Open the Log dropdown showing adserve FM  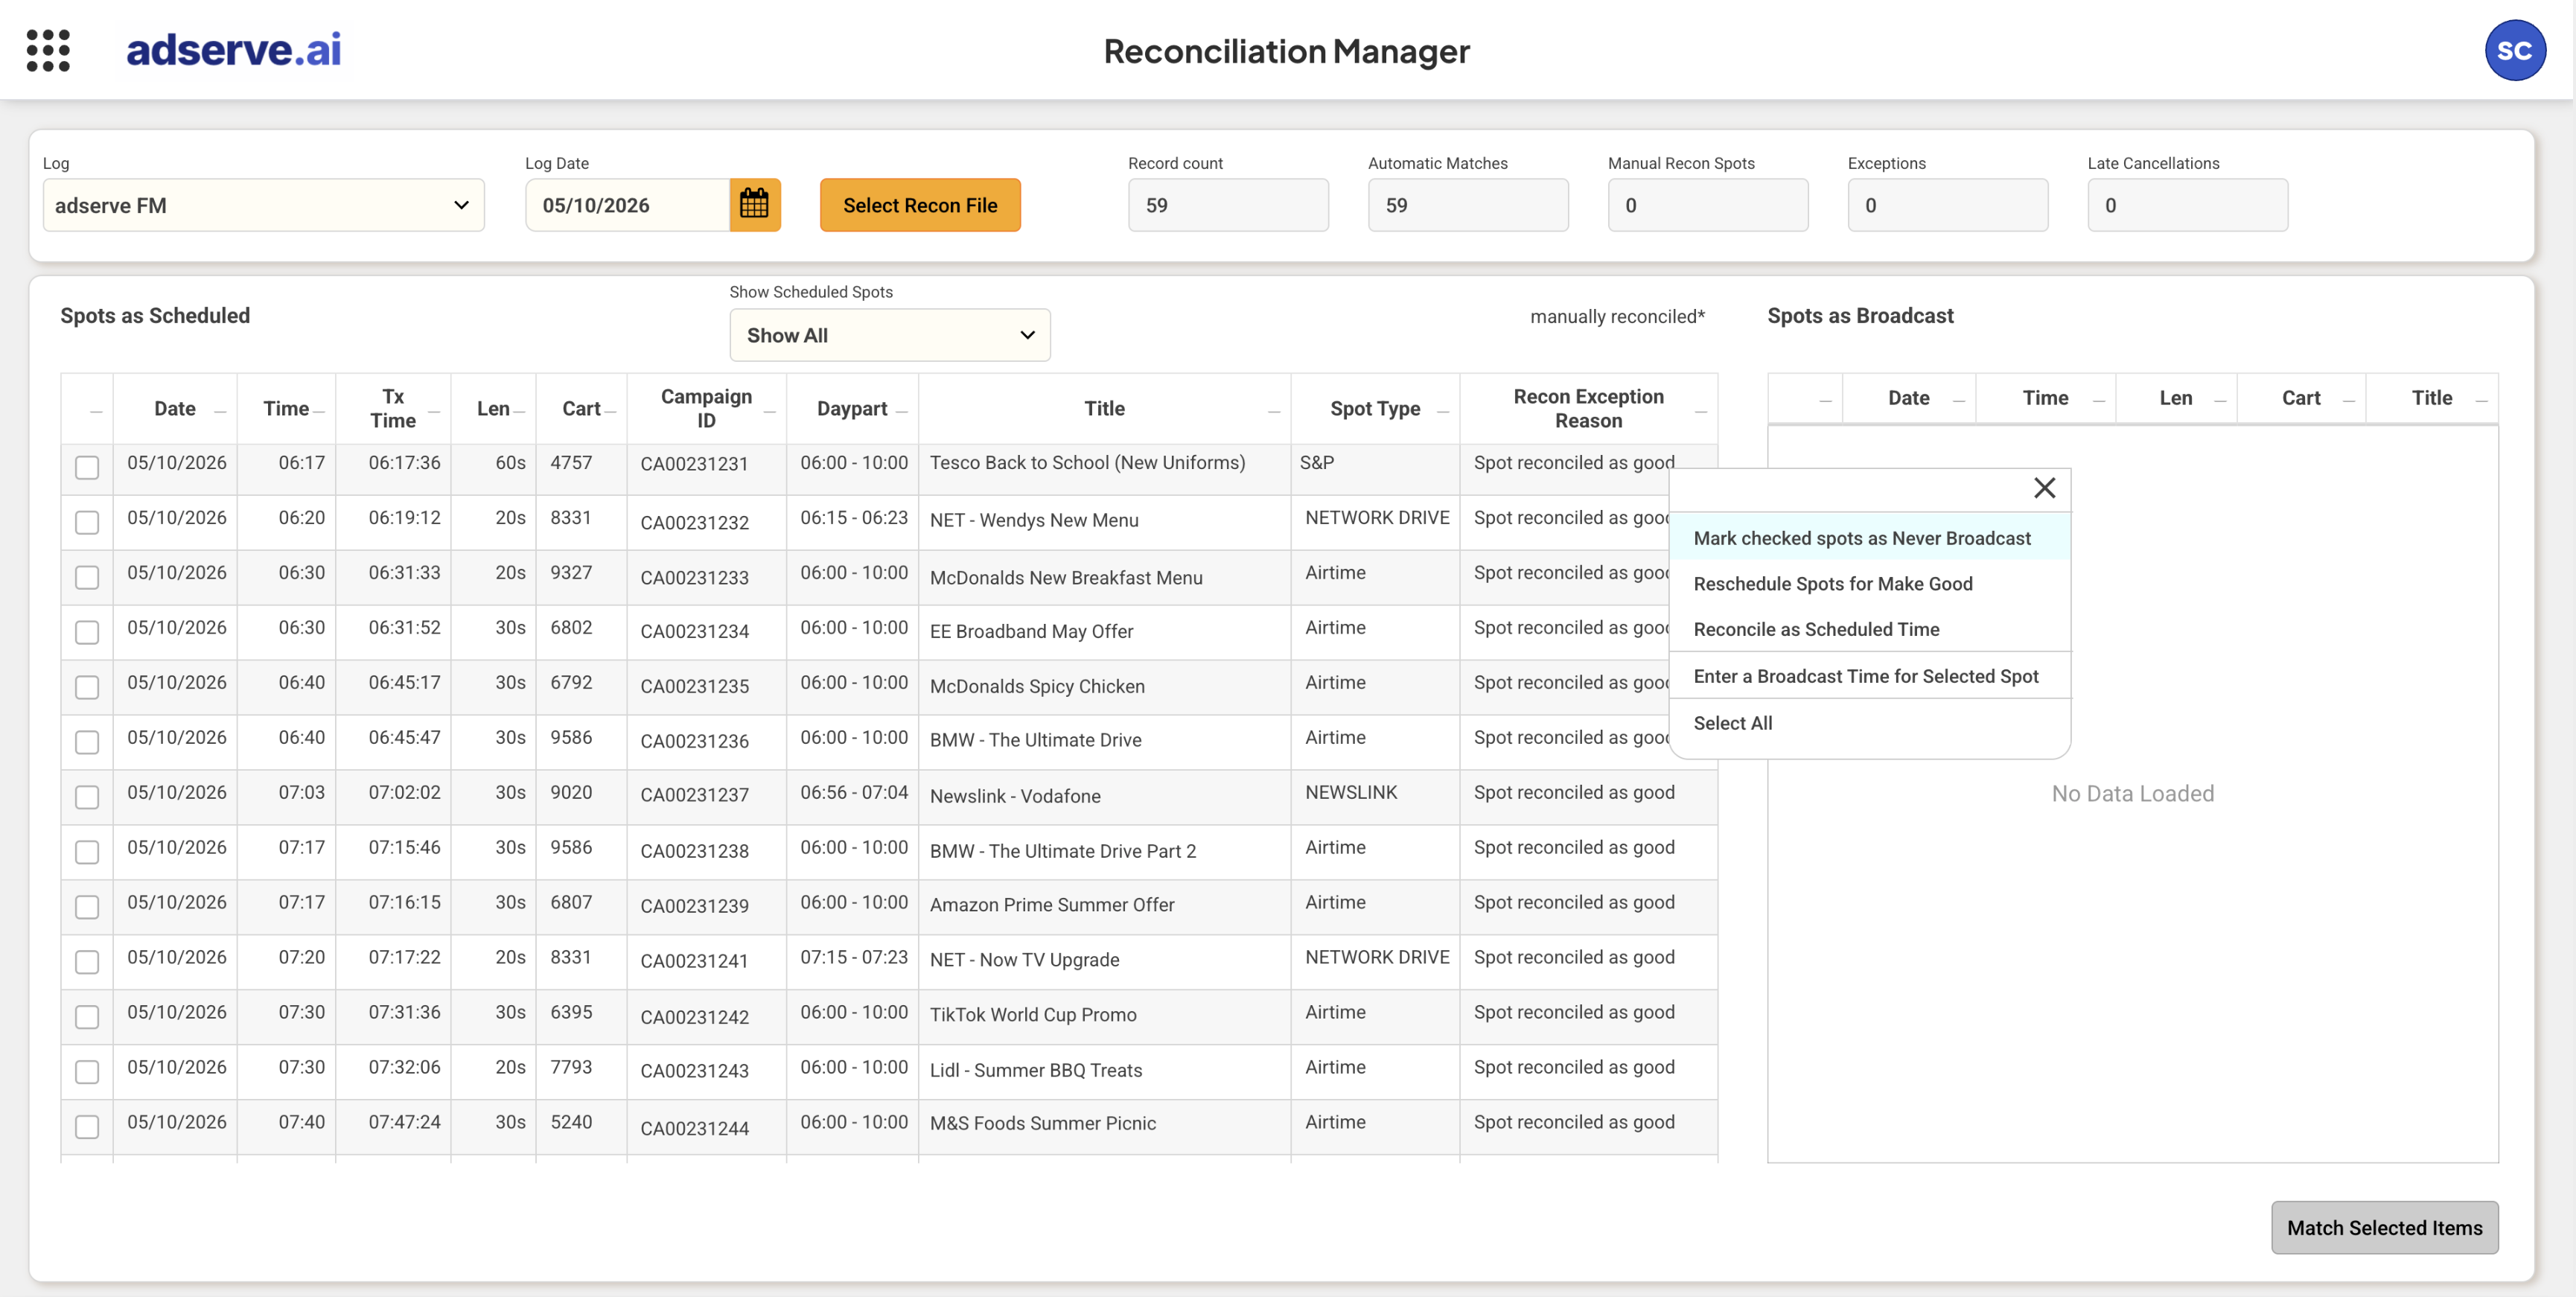click(x=263, y=205)
